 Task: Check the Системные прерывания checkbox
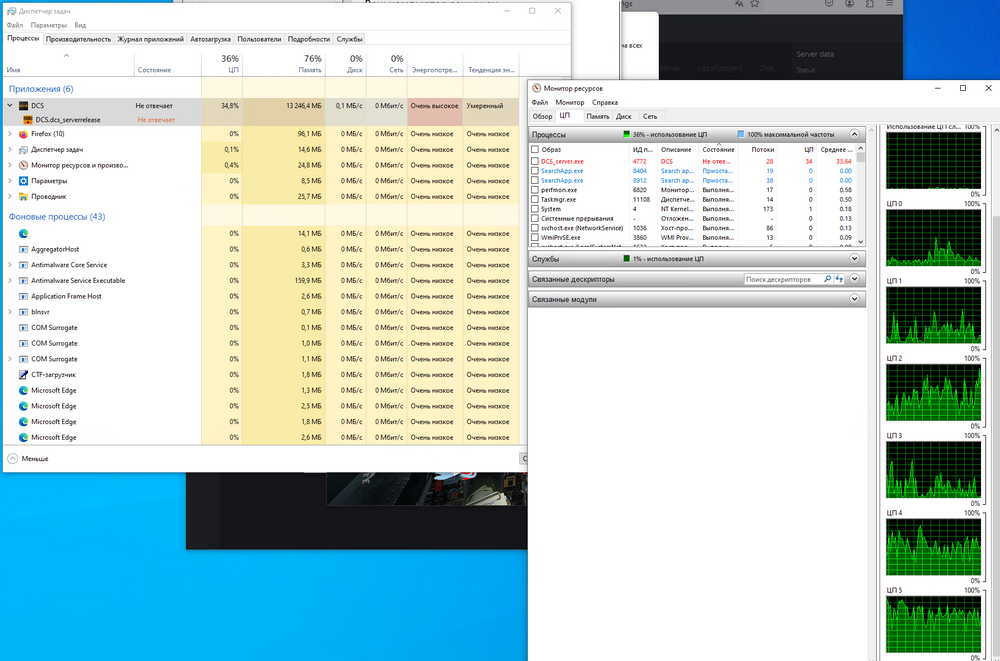535,218
